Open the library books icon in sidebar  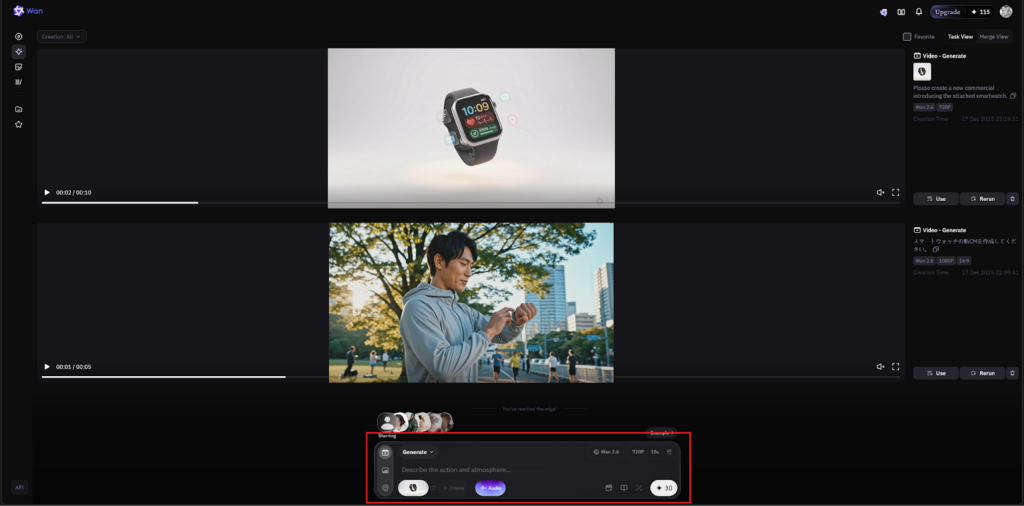tap(18, 82)
